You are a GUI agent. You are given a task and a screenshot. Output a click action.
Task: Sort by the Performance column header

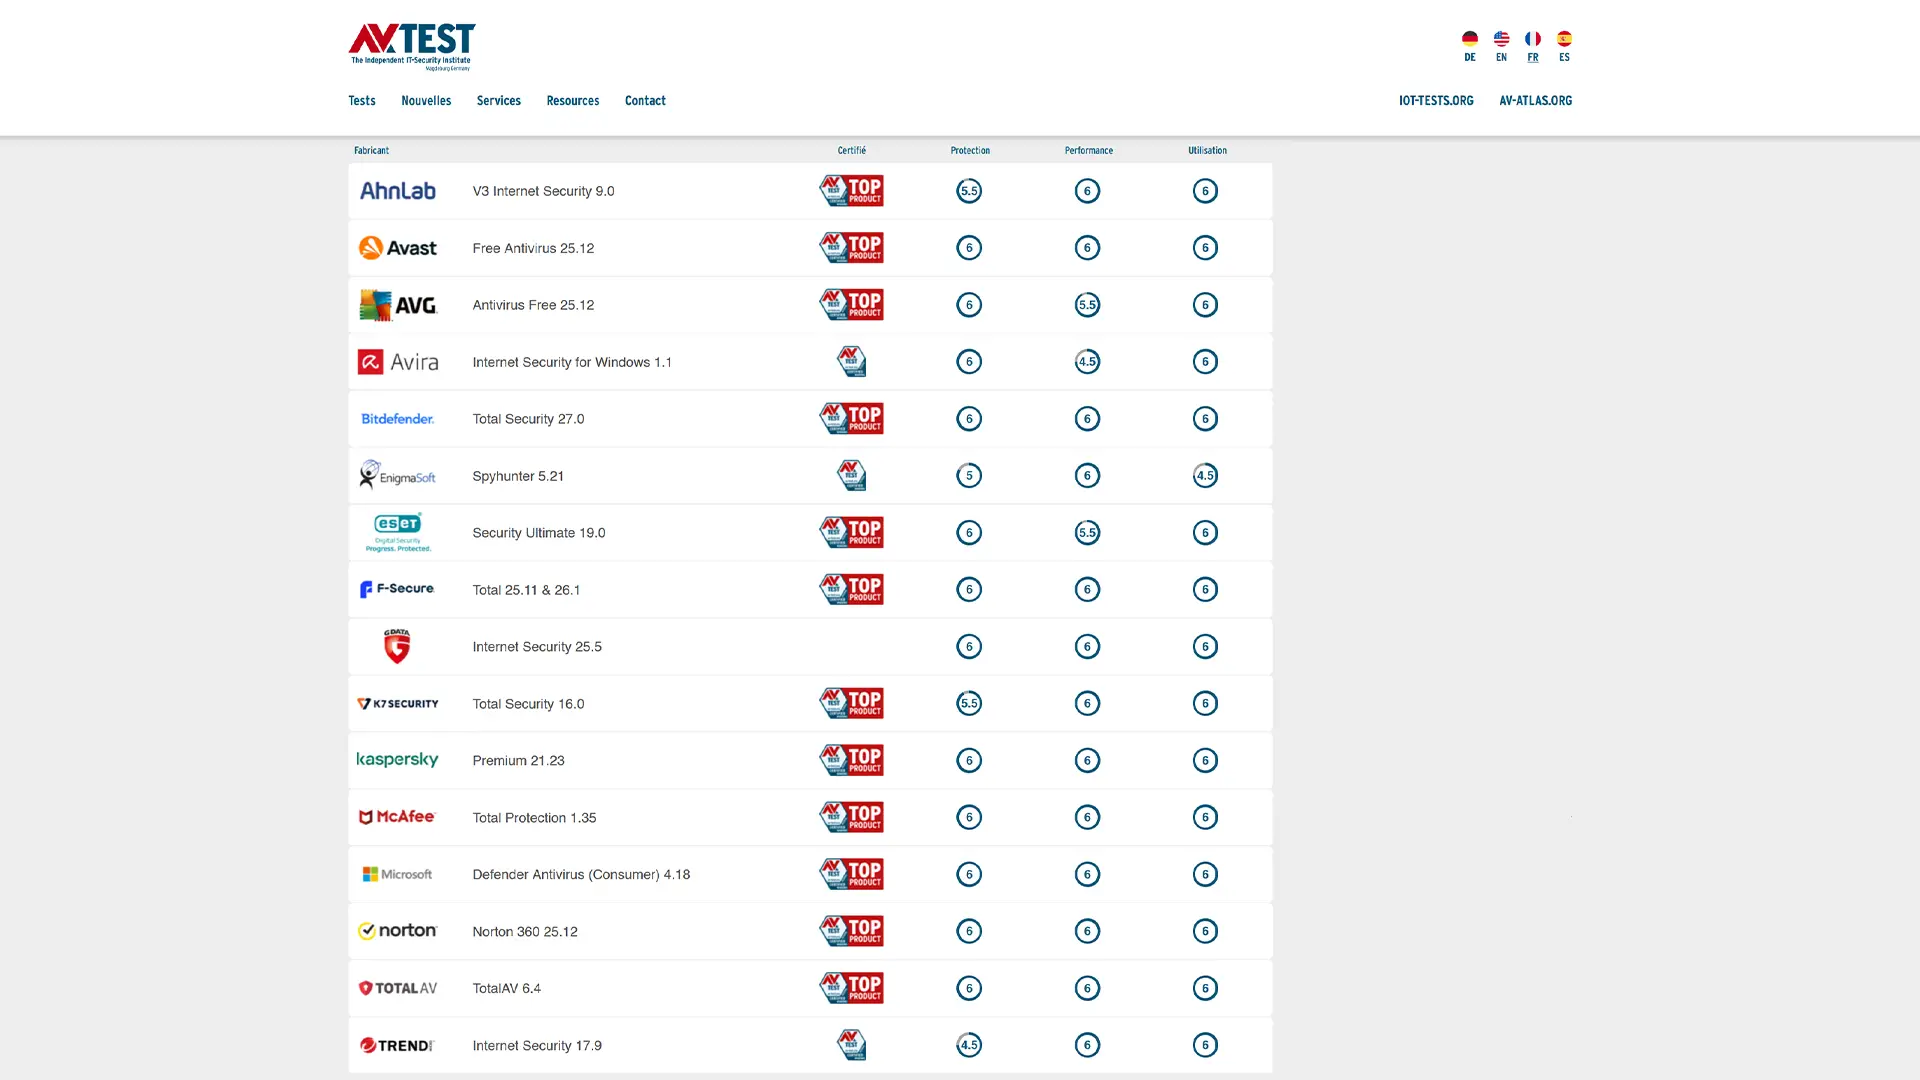1088,151
